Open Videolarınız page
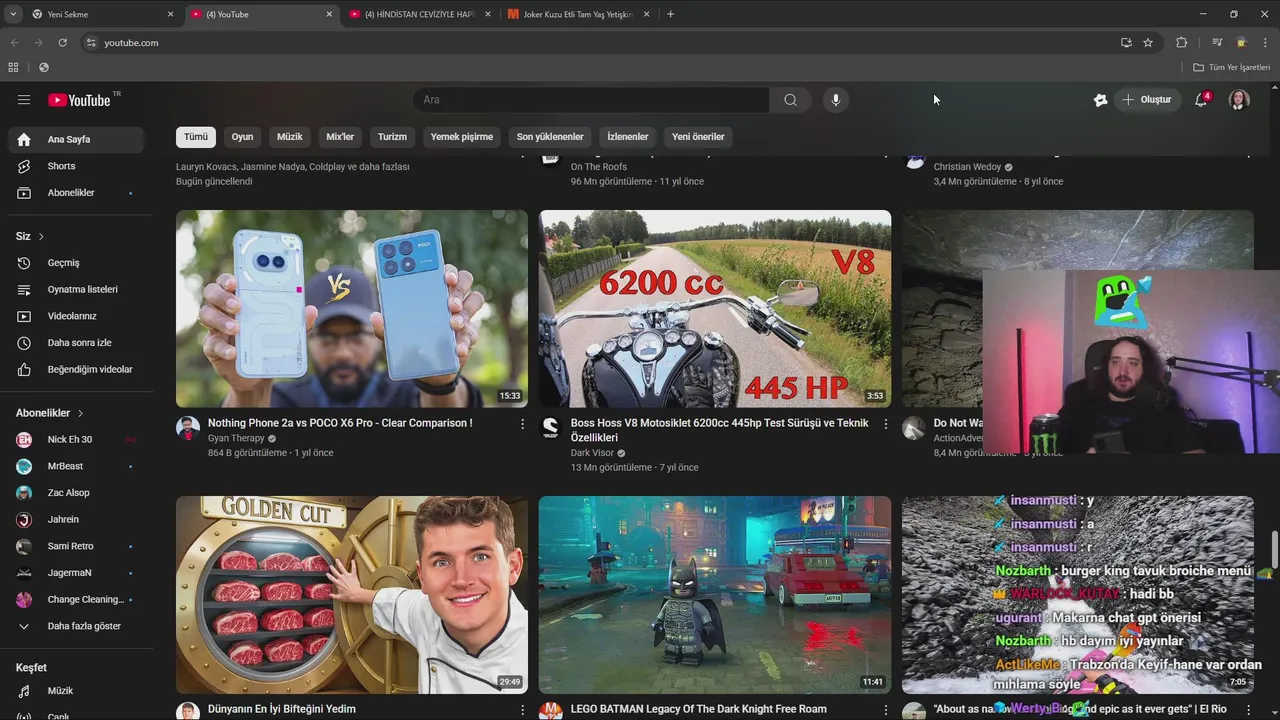1280x720 pixels. point(76,316)
